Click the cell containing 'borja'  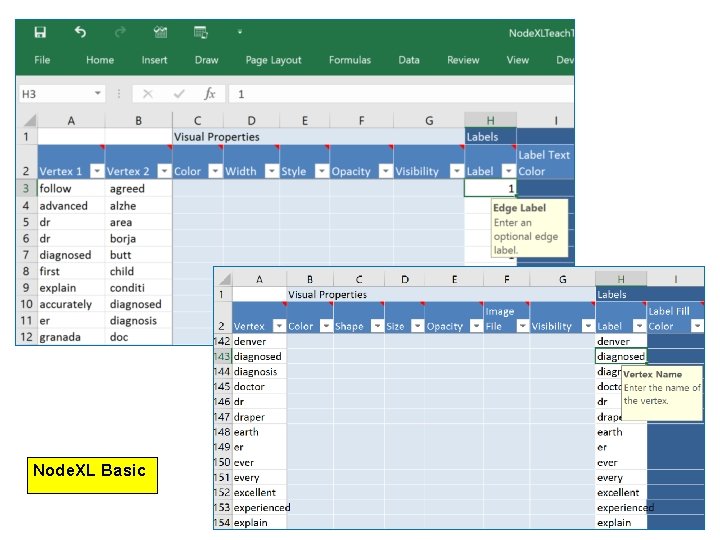point(139,239)
